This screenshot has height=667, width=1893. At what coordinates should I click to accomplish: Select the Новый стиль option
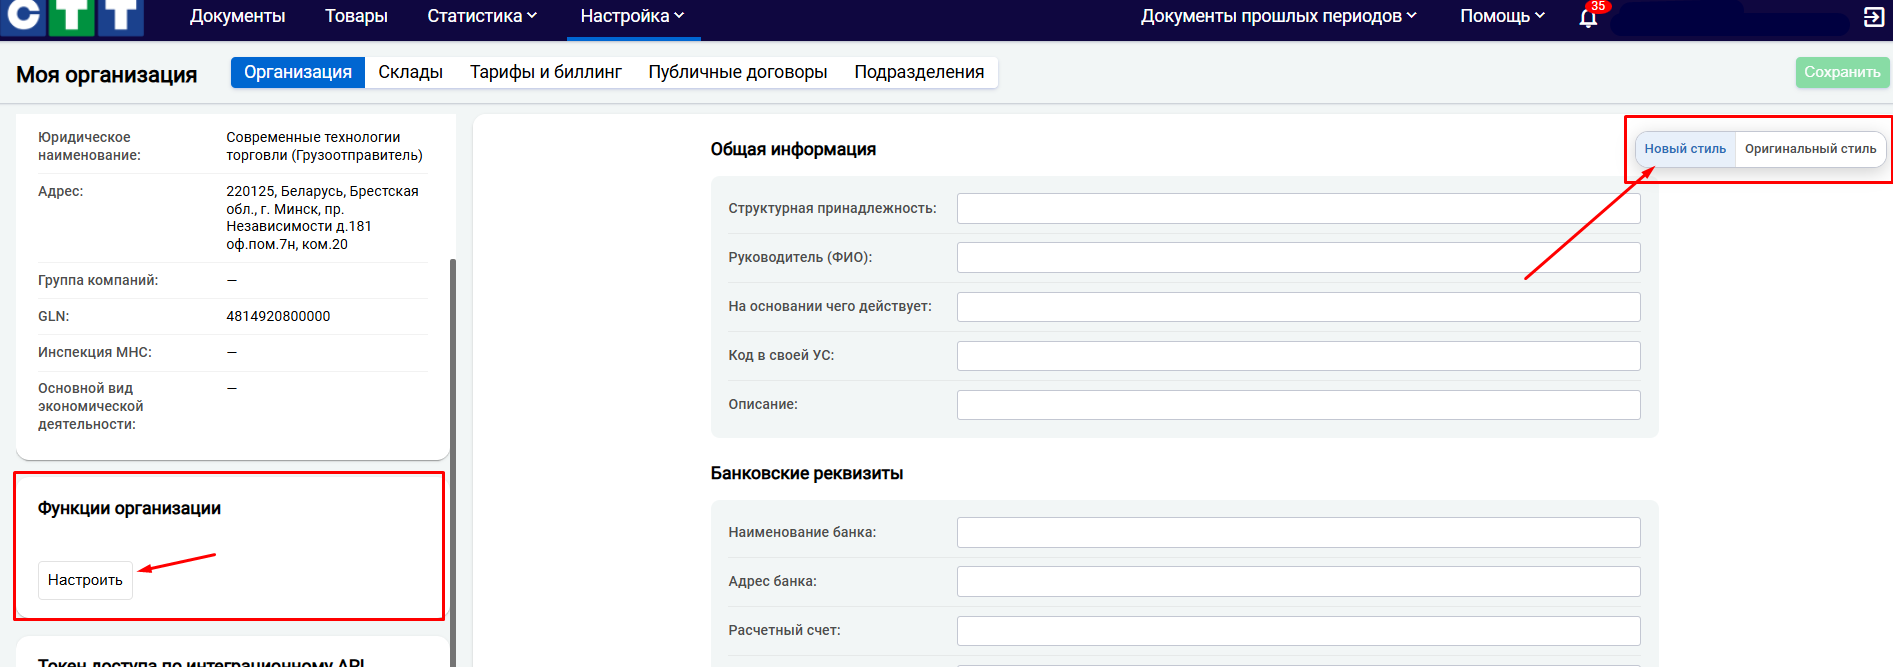[1685, 149]
